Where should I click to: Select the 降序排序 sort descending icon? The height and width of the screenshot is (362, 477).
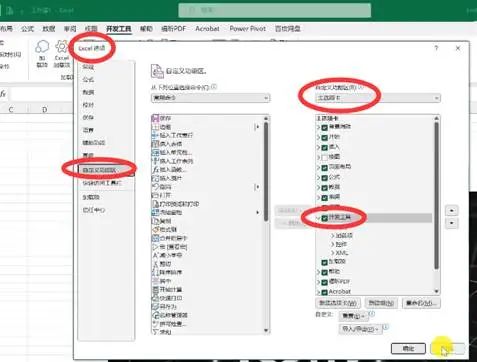coord(155,272)
